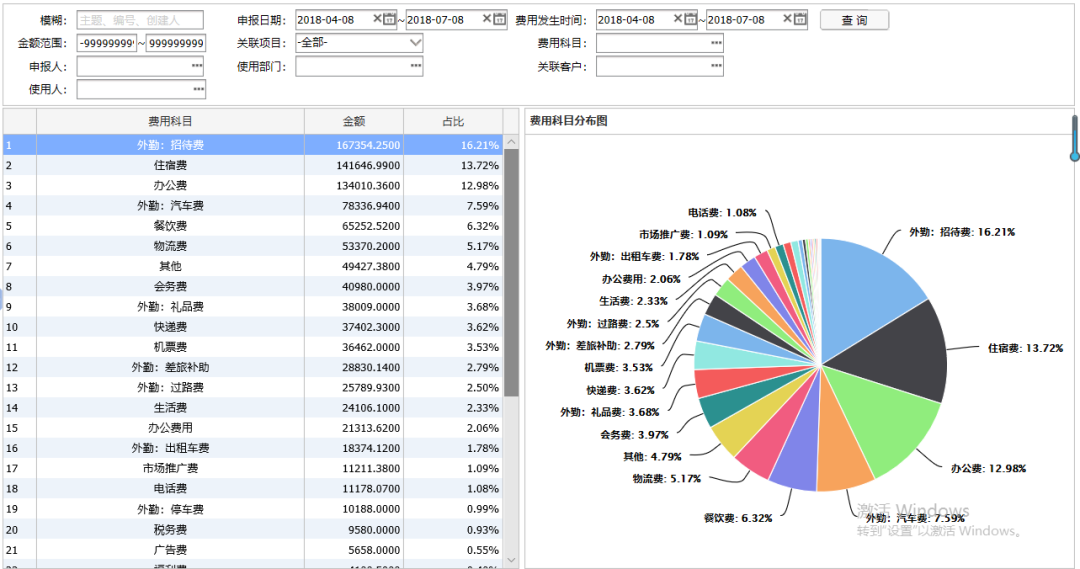Sort by 占比 column header
The image size is (1080, 569).
pos(453,121)
